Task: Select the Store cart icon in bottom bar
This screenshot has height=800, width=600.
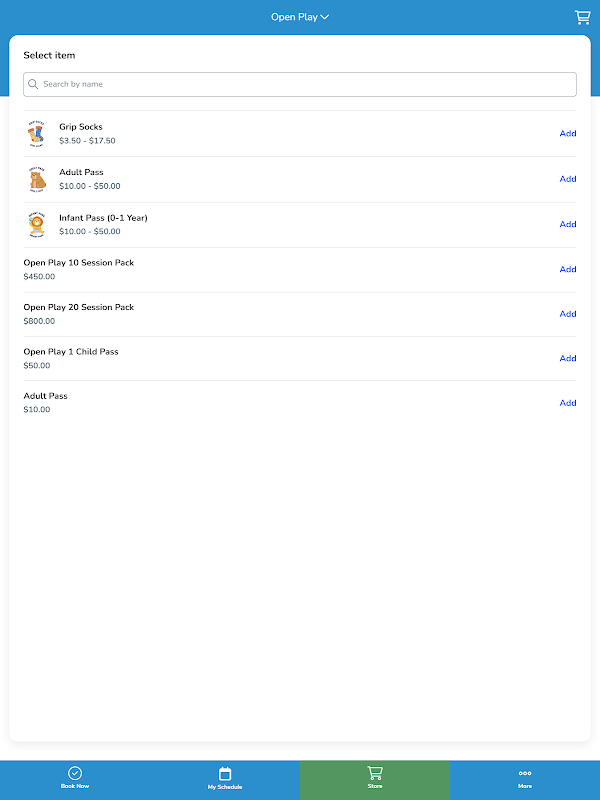Action: point(375,773)
